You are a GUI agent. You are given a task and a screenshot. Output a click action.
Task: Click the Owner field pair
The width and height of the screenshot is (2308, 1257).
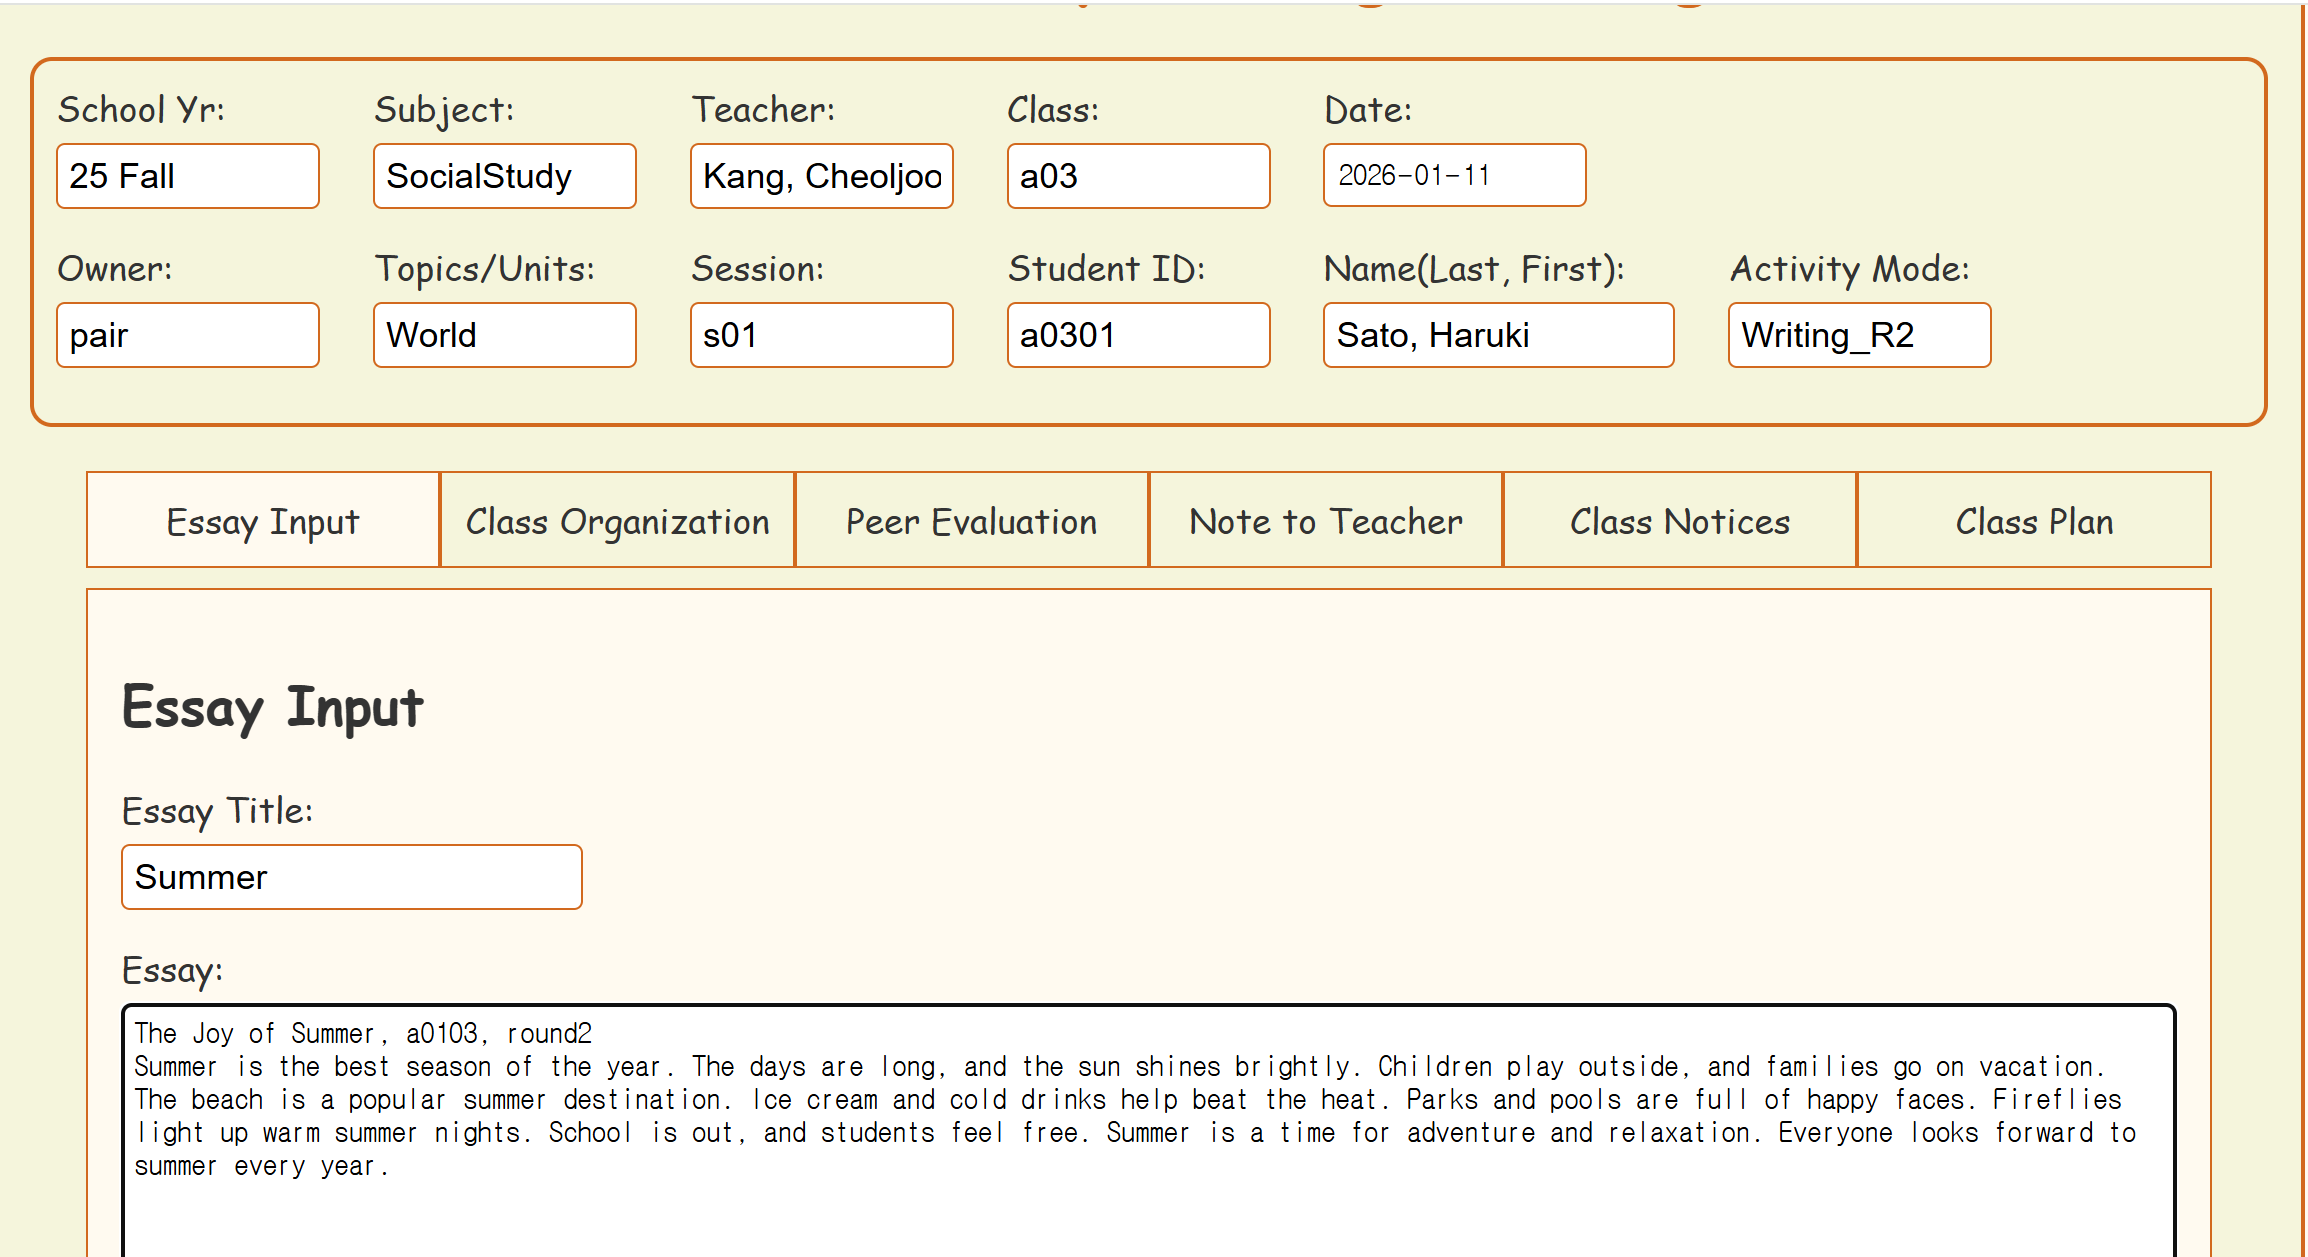point(188,335)
